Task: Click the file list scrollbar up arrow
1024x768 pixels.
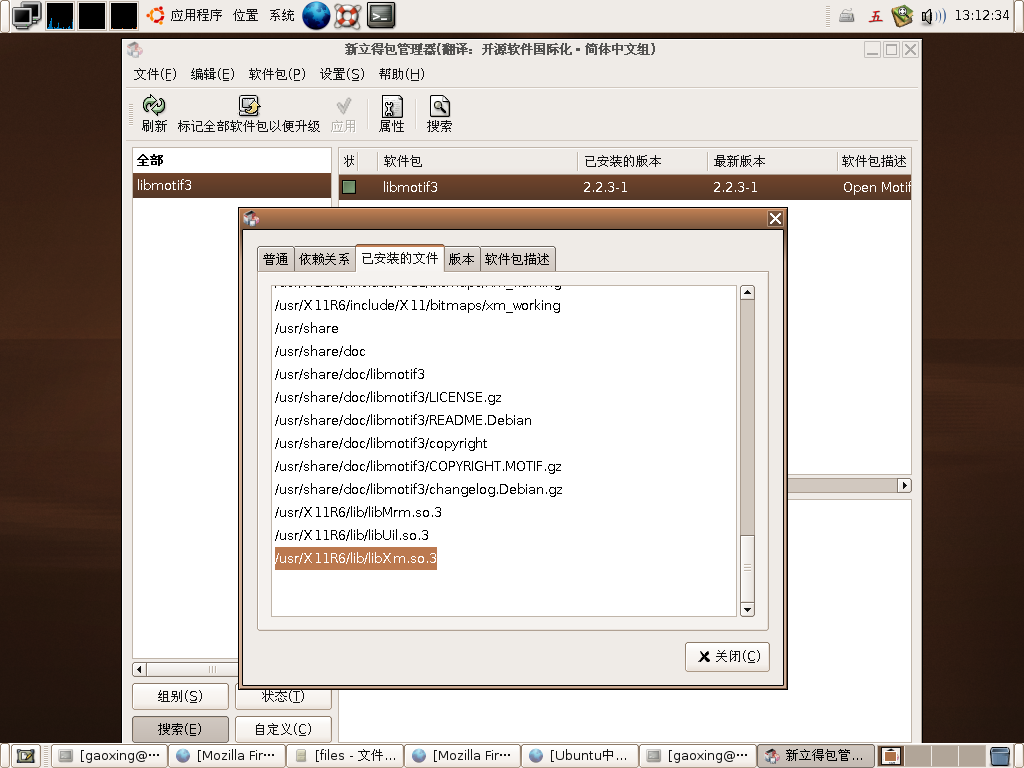Action: coord(748,293)
